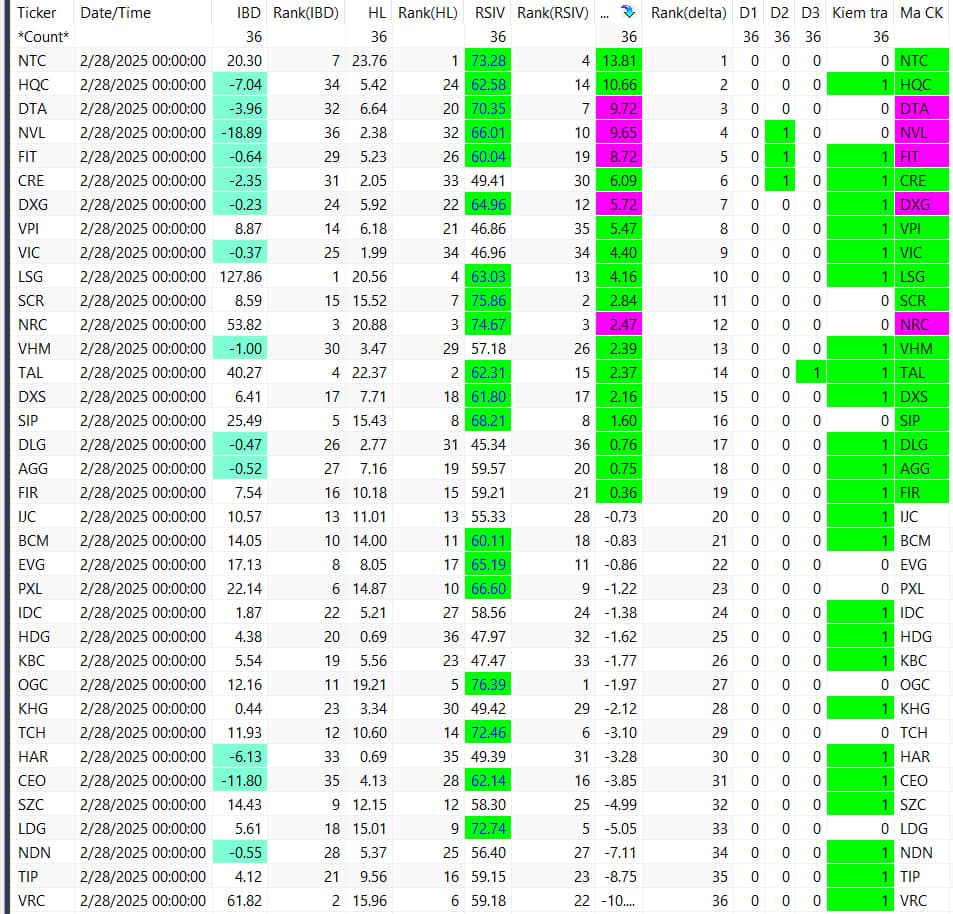
Task: Sort by the Kiem tra column header
Action: pyautogui.click(x=860, y=12)
